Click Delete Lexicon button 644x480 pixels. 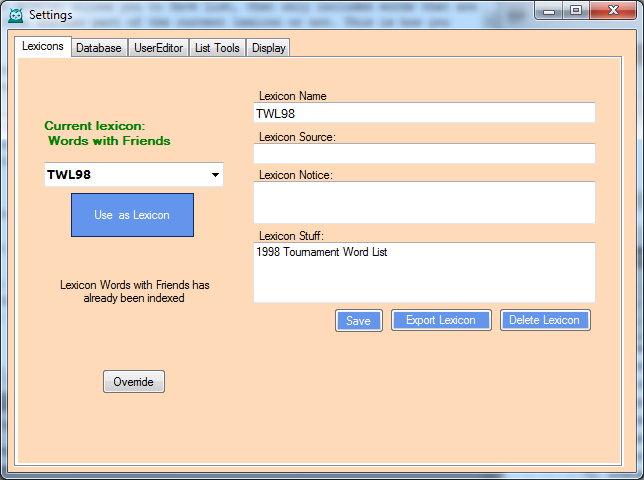click(x=545, y=320)
